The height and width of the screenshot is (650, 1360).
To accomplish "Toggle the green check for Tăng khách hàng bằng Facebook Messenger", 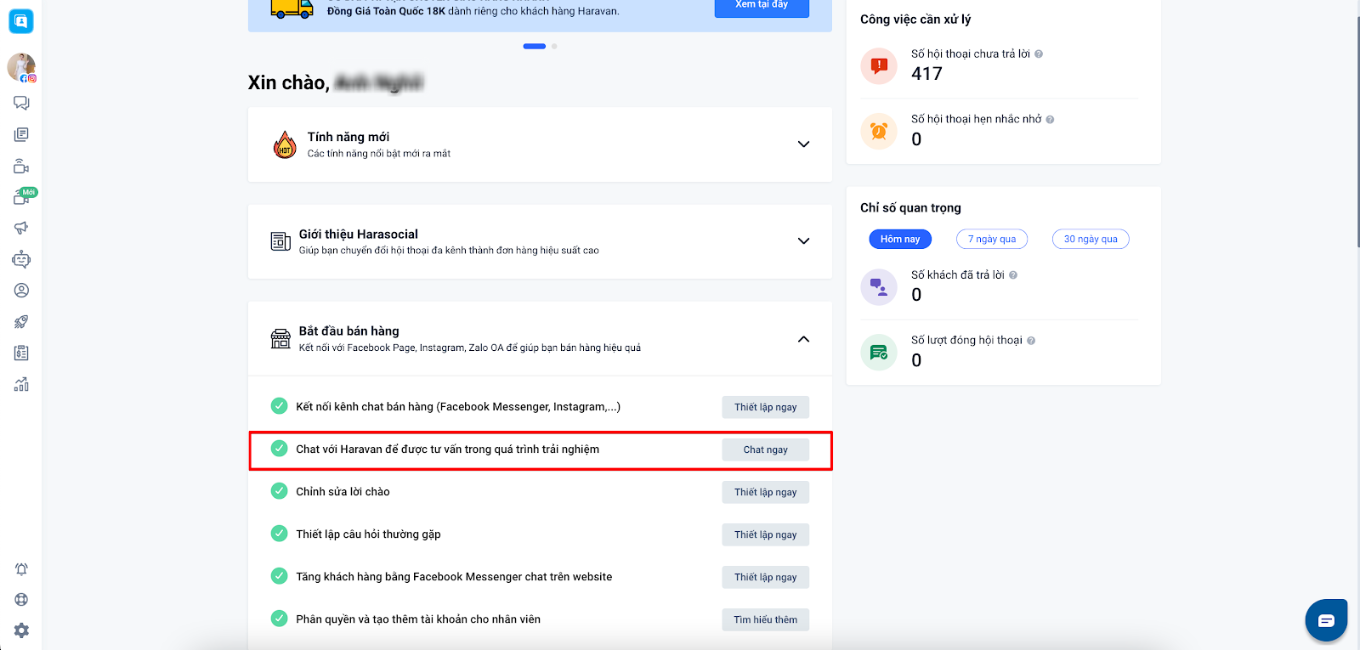I will point(279,576).
